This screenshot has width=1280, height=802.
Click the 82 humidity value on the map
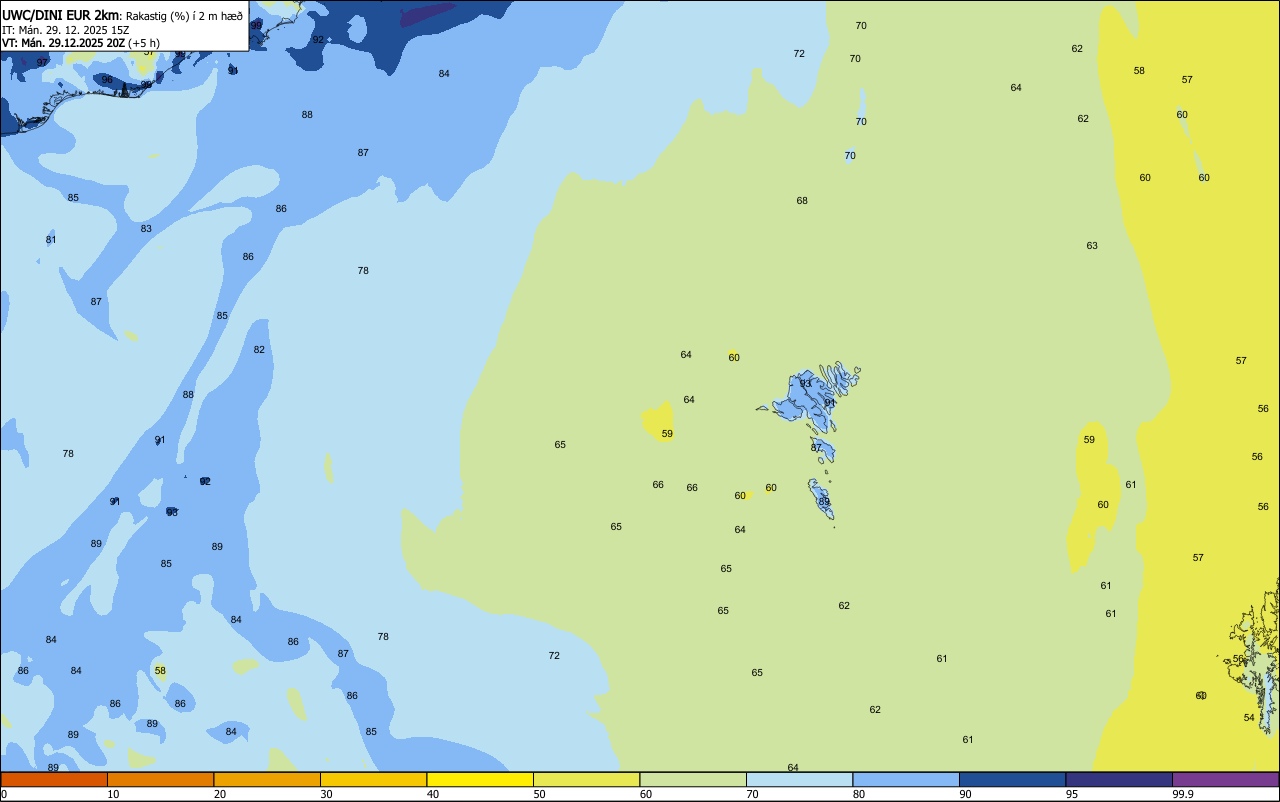point(259,350)
